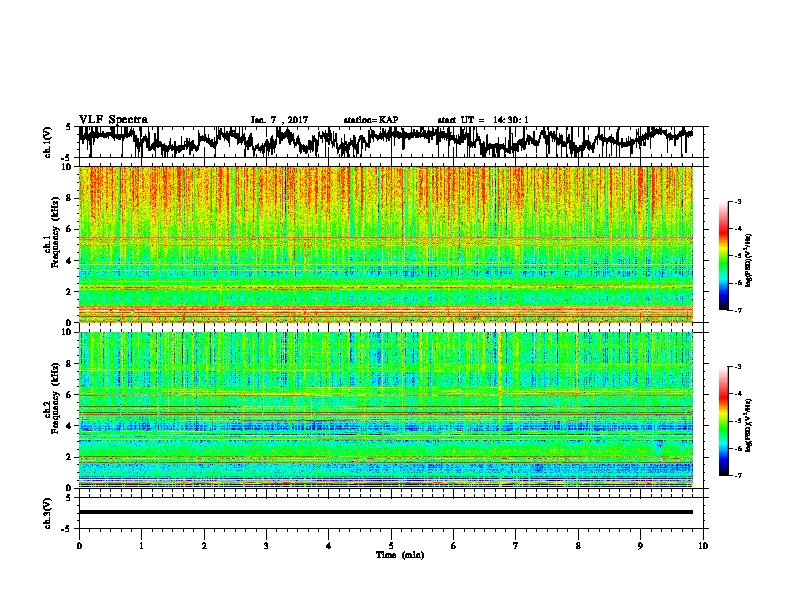The height and width of the screenshot is (612, 792).
Task: Select the "start UT = 14:30: 1" text
Action: click(483, 120)
